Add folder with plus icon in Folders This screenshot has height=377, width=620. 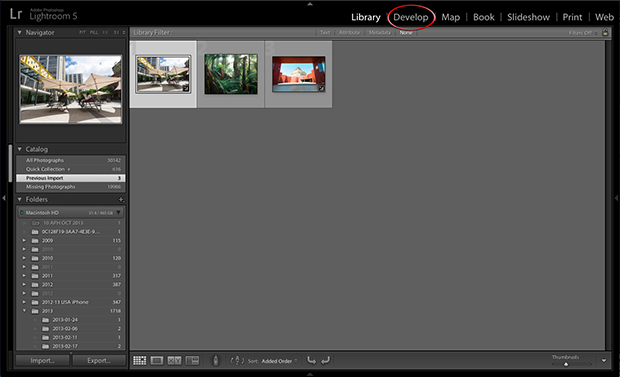[121, 199]
